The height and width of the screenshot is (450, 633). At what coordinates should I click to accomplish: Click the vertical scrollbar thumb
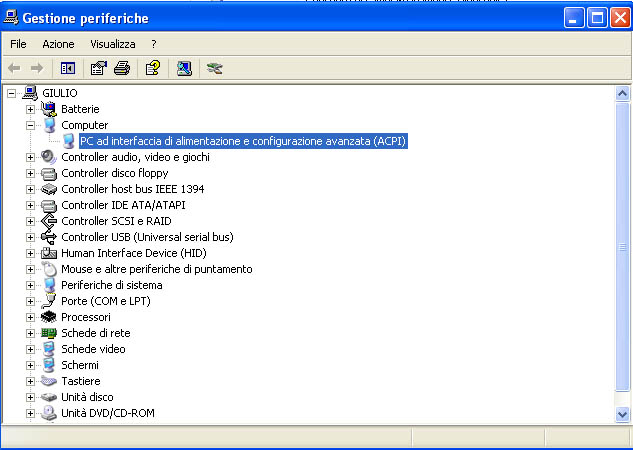(x=623, y=247)
